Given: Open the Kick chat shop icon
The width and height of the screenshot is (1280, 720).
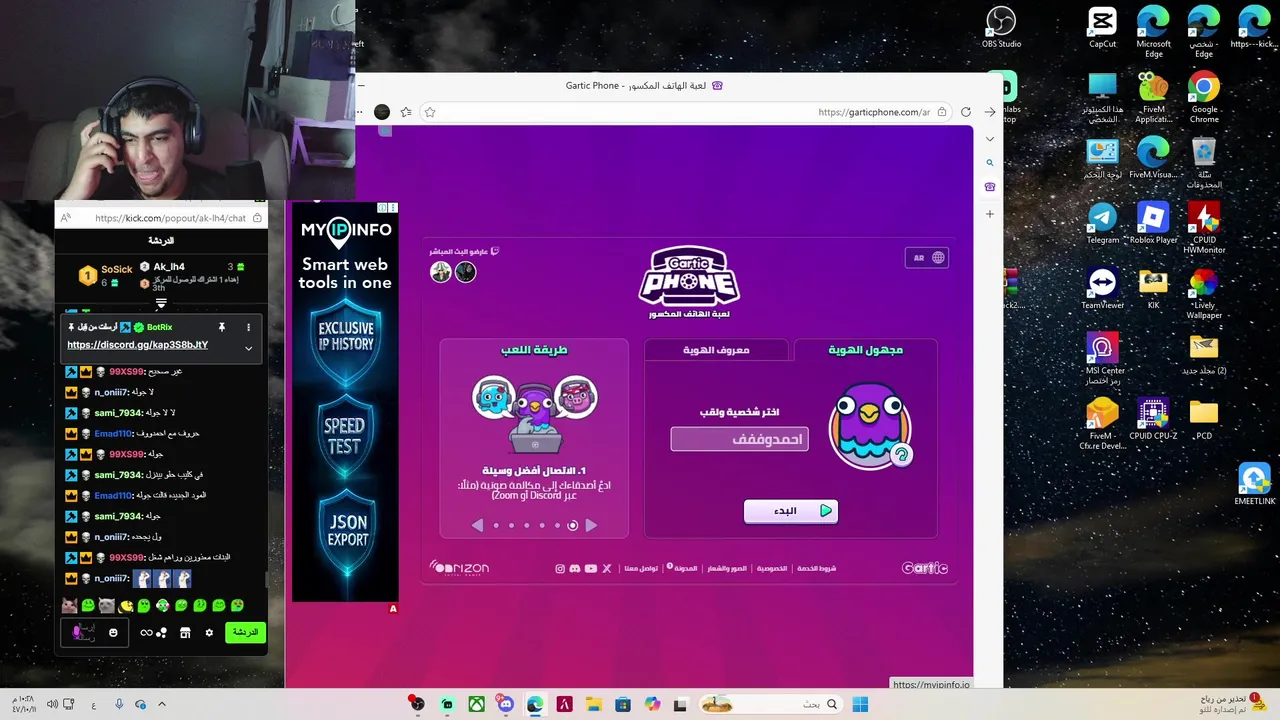Looking at the screenshot, I should pos(185,633).
